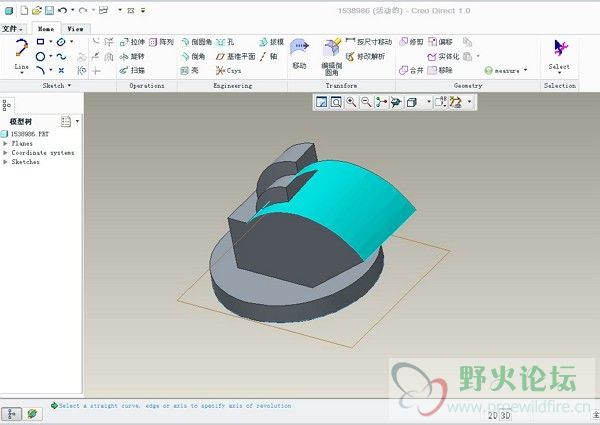The height and width of the screenshot is (425, 600).
Task: Click the 移除 remove tool
Action: [x=440, y=70]
